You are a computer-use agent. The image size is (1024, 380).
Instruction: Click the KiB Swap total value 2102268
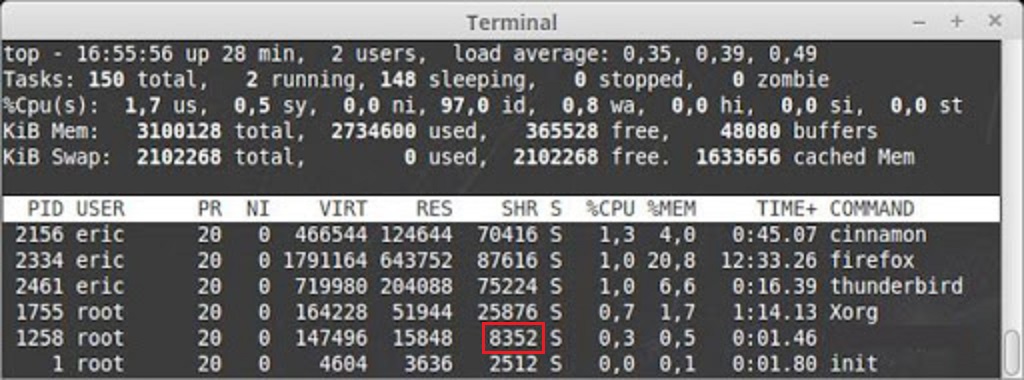(179, 157)
